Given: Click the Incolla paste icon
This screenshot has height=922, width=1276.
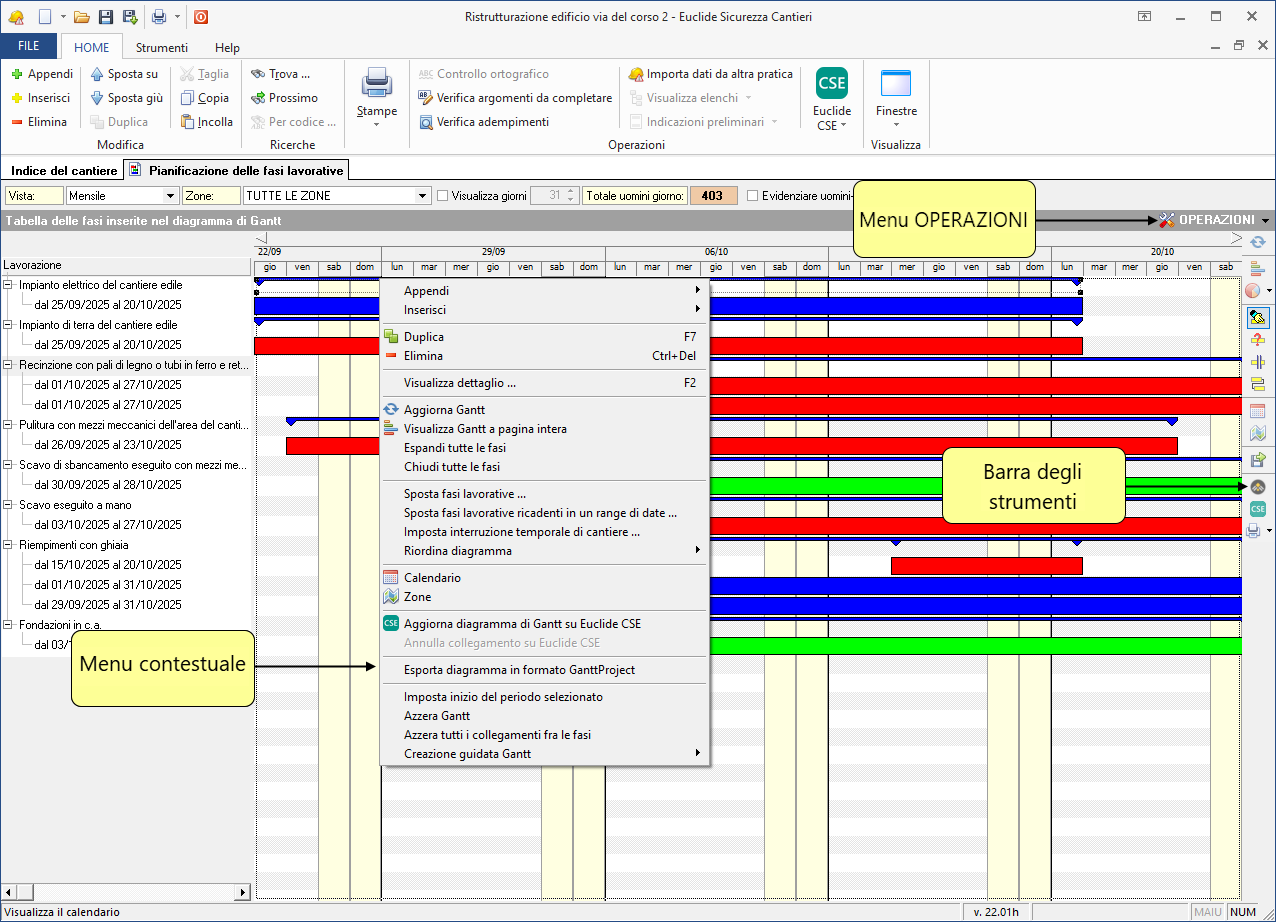Looking at the screenshot, I should (187, 122).
